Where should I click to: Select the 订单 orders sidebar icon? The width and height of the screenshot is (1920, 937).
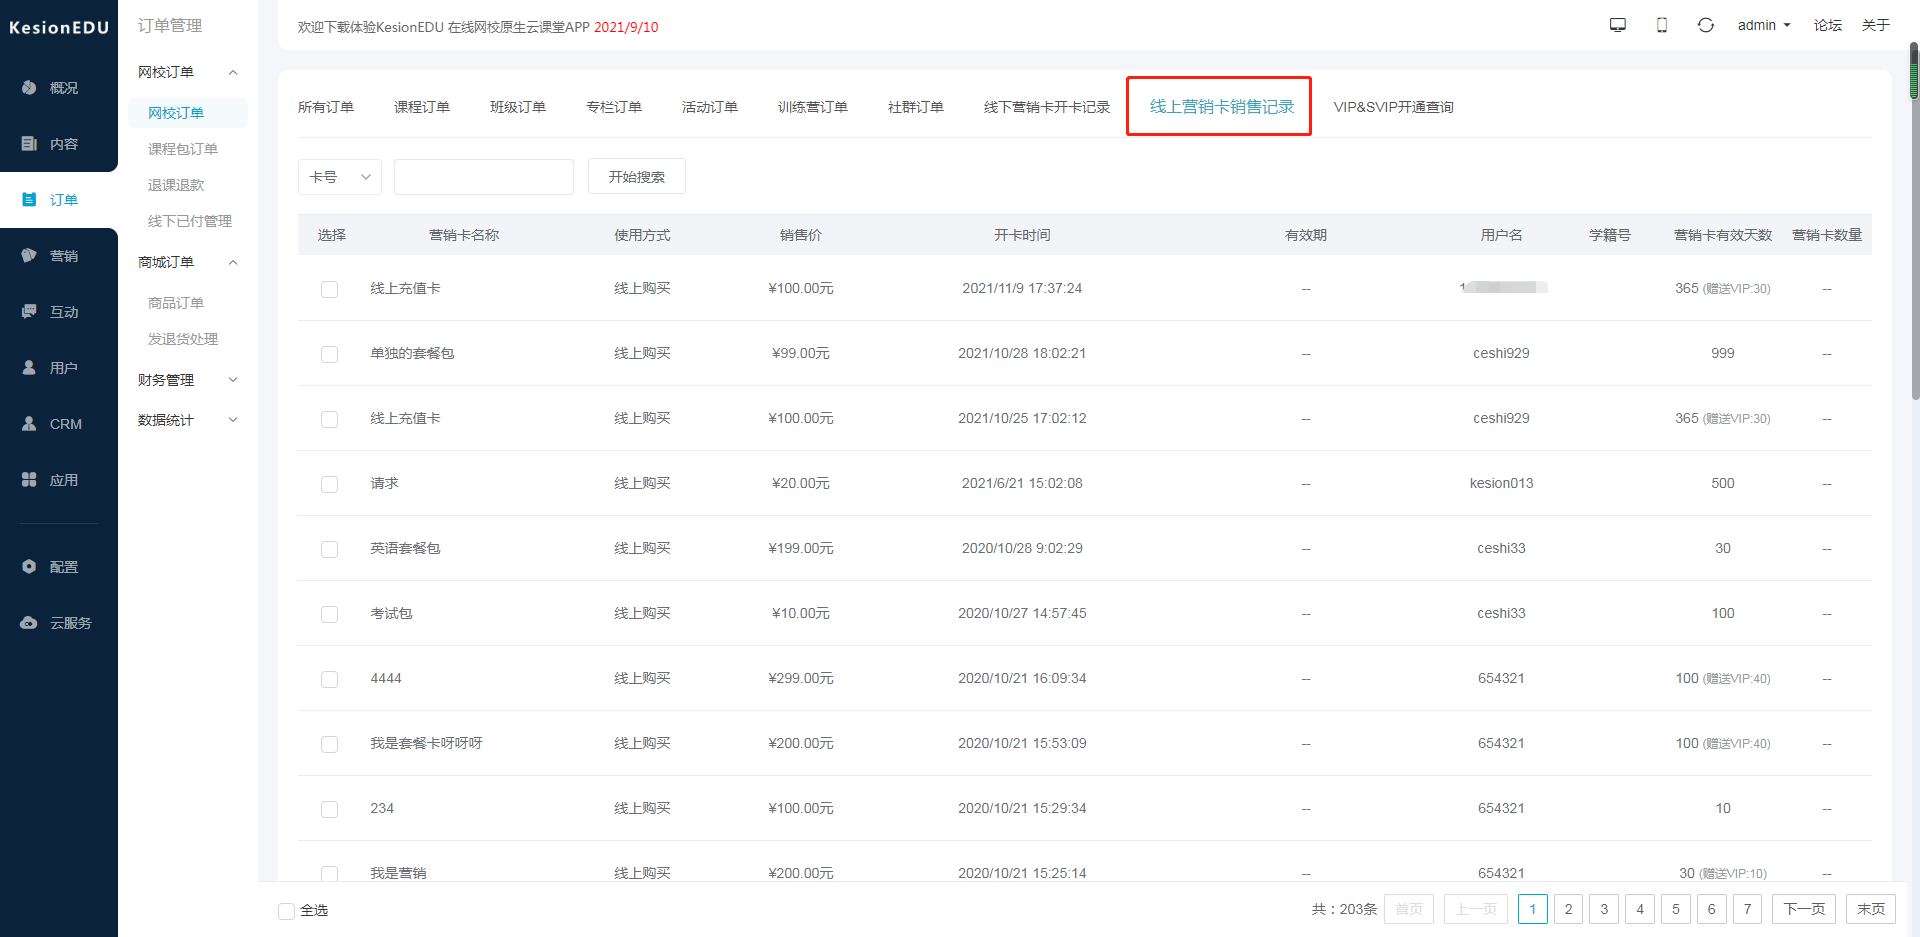click(x=29, y=200)
